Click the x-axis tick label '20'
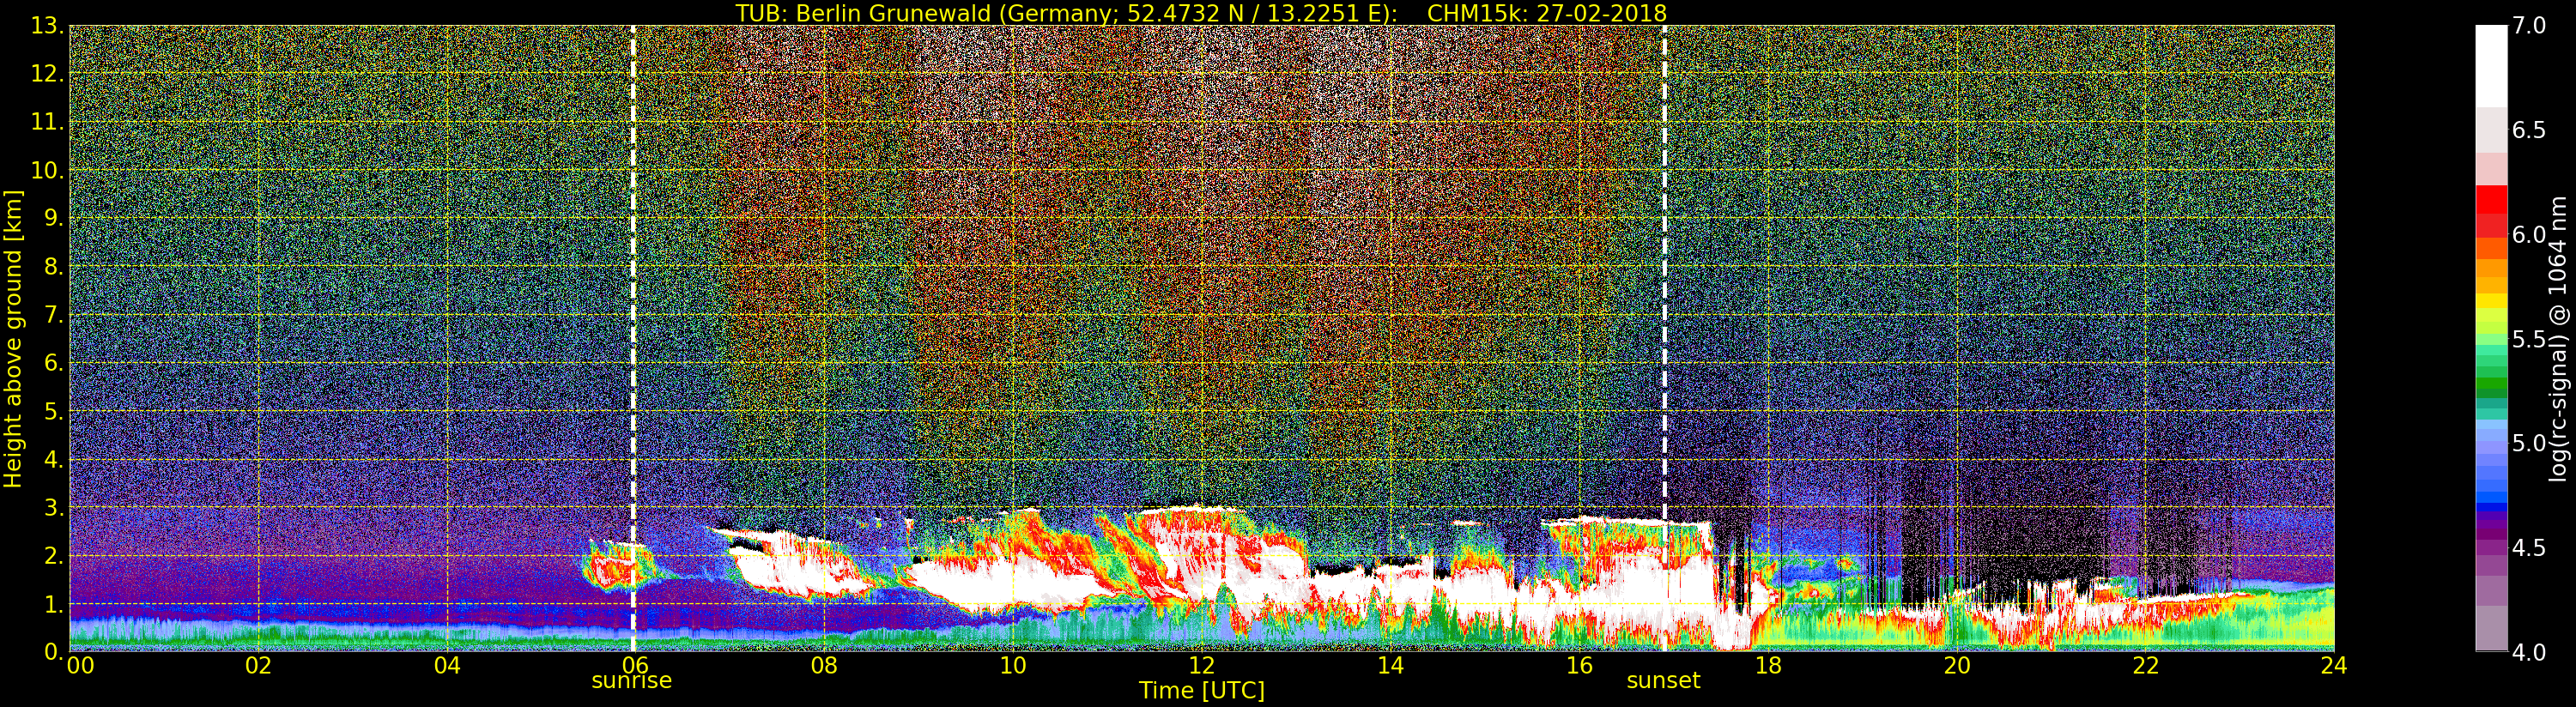Screen dimensions: 2576x707 pos(1957,666)
